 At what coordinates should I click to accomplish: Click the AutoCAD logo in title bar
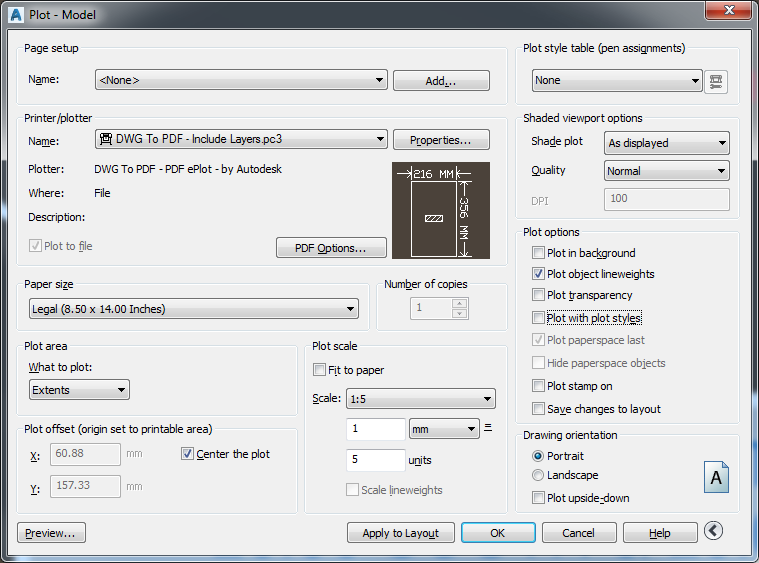pyautogui.click(x=15, y=15)
